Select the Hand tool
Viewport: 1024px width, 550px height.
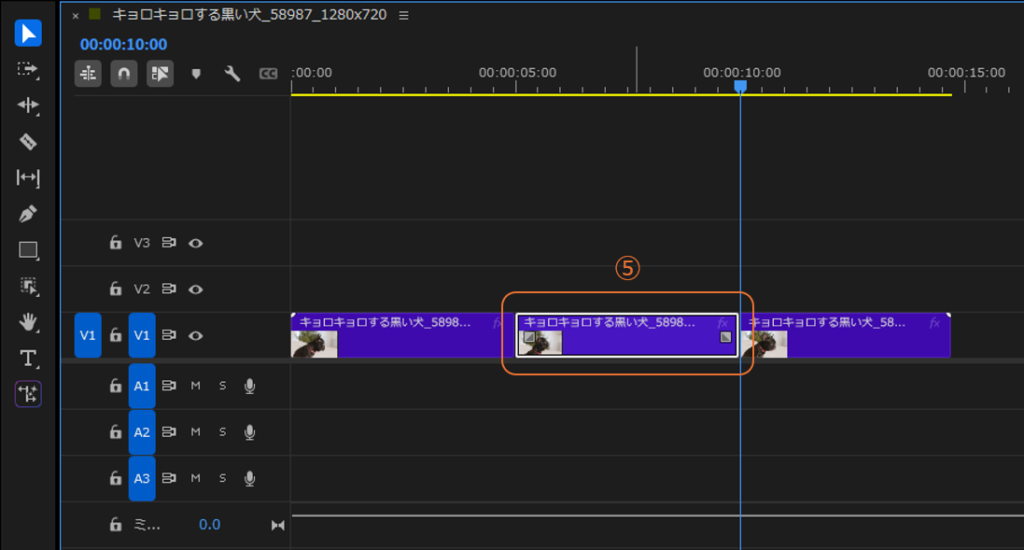coord(28,322)
